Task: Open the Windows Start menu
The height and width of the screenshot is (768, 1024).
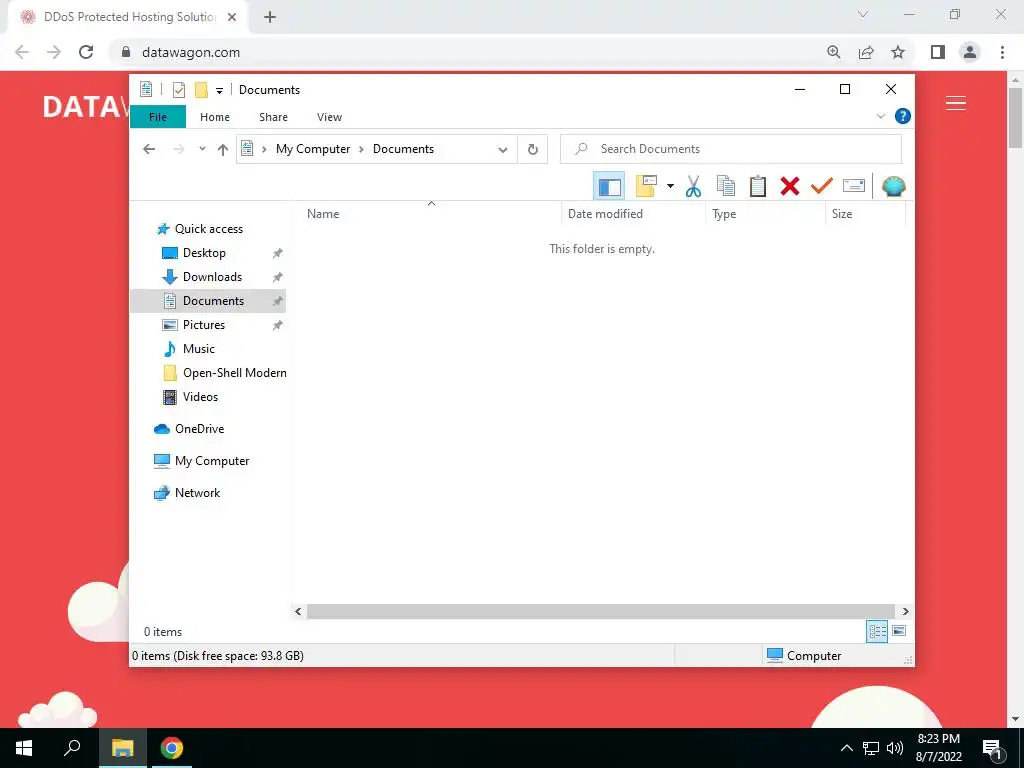Action: tap(24, 748)
